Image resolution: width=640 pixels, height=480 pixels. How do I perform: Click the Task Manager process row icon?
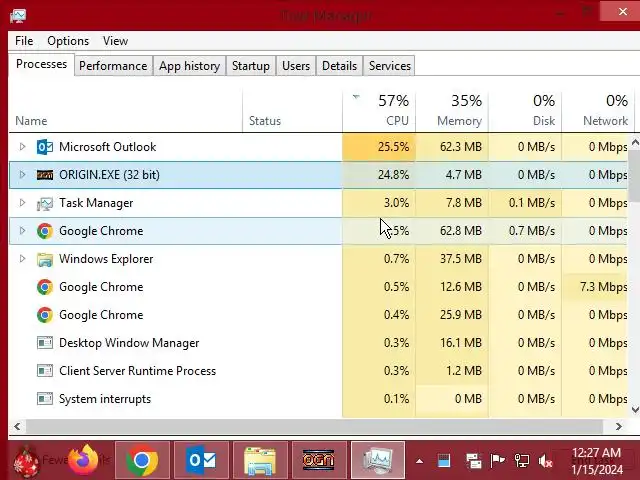(x=44, y=203)
